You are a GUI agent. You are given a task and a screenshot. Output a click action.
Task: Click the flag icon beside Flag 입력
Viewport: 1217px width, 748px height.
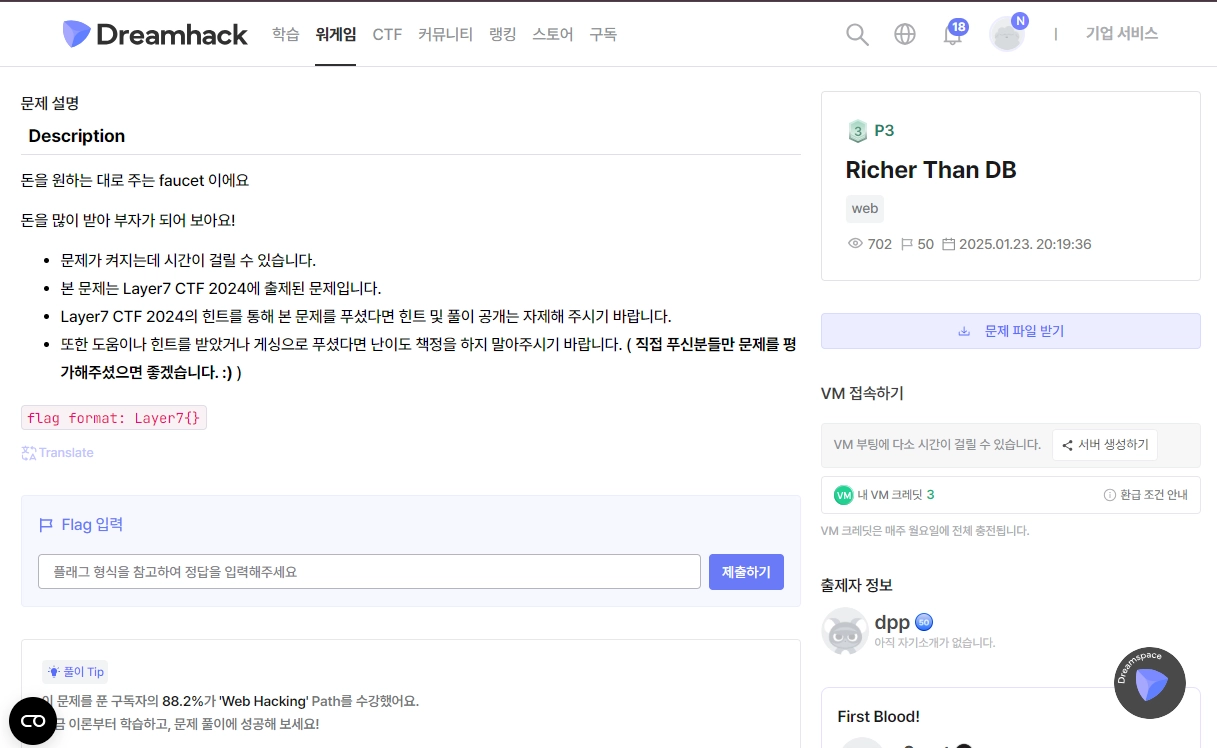click(46, 525)
